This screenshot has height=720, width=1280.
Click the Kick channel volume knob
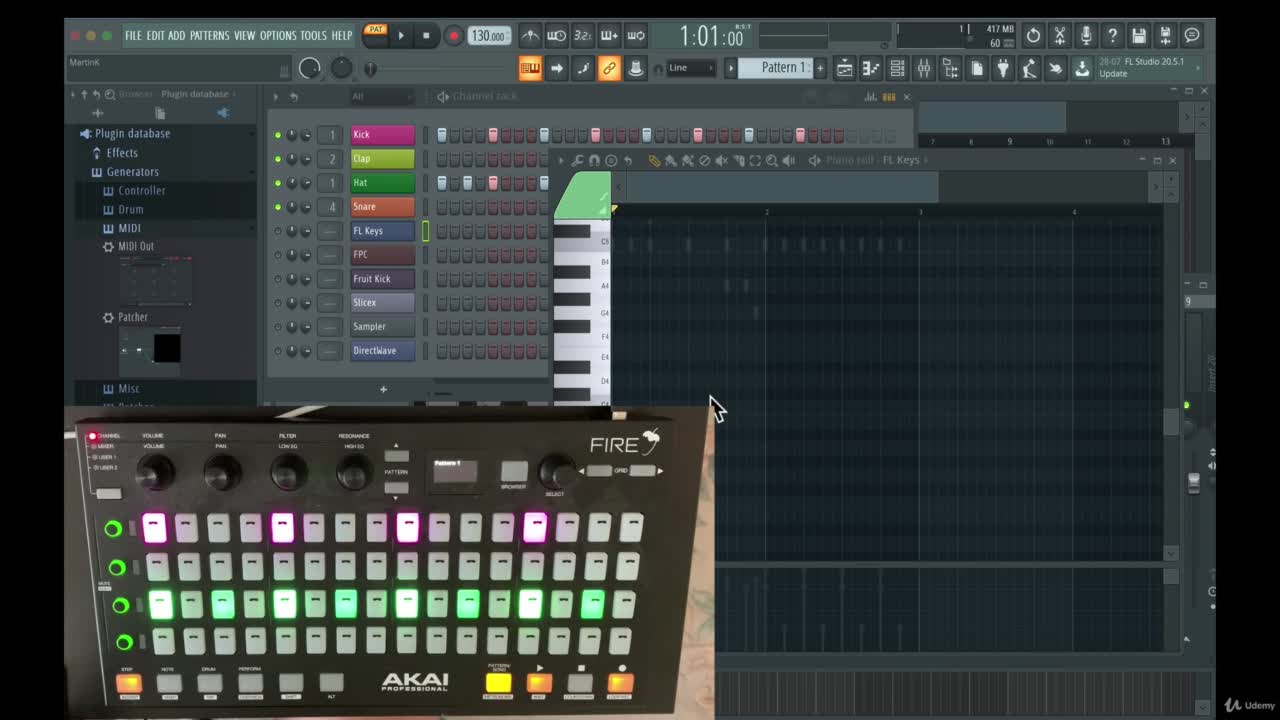pyautogui.click(x=306, y=135)
